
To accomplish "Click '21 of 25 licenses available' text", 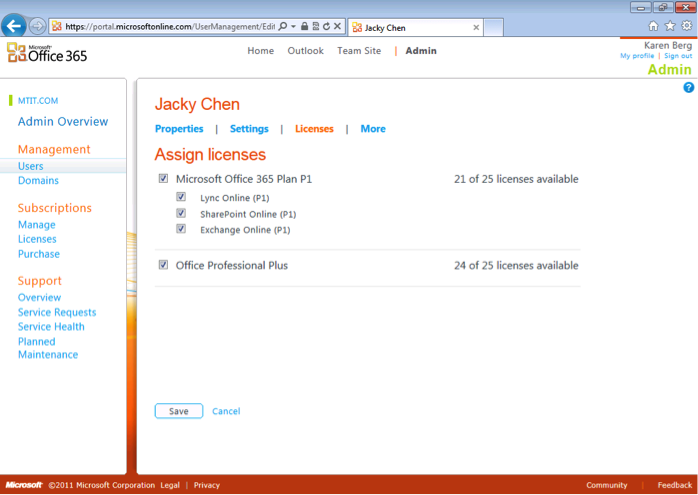I will tap(516, 179).
